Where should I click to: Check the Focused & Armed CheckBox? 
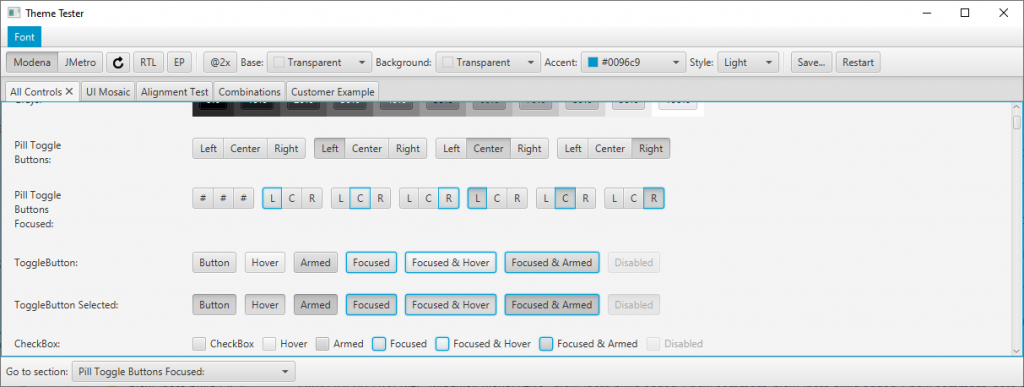tap(547, 343)
